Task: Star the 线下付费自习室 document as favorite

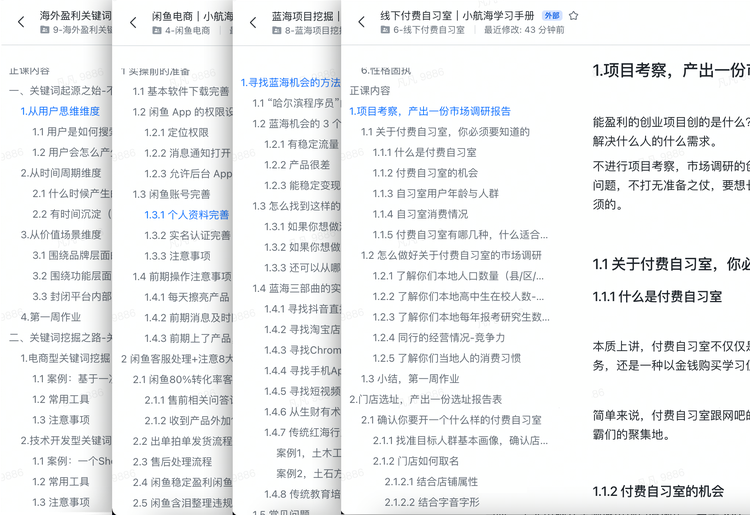Action: (574, 16)
